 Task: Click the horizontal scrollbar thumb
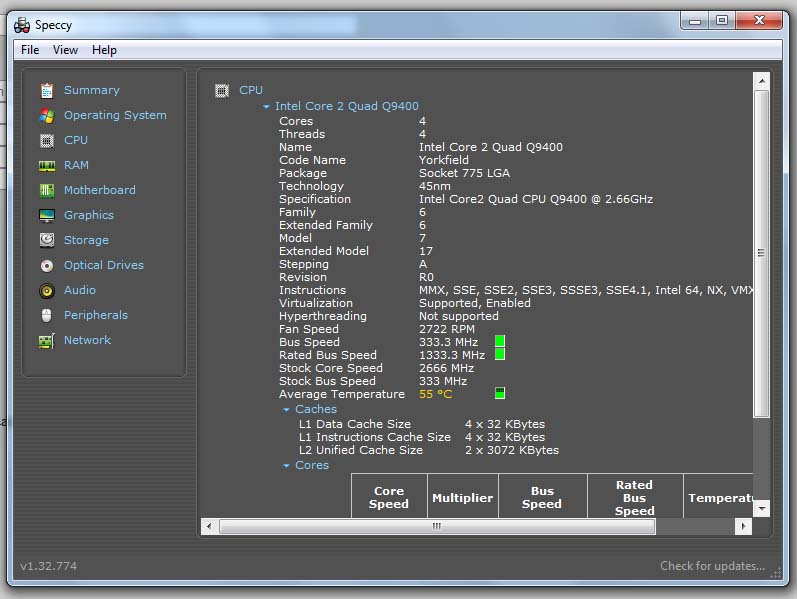[x=437, y=526]
